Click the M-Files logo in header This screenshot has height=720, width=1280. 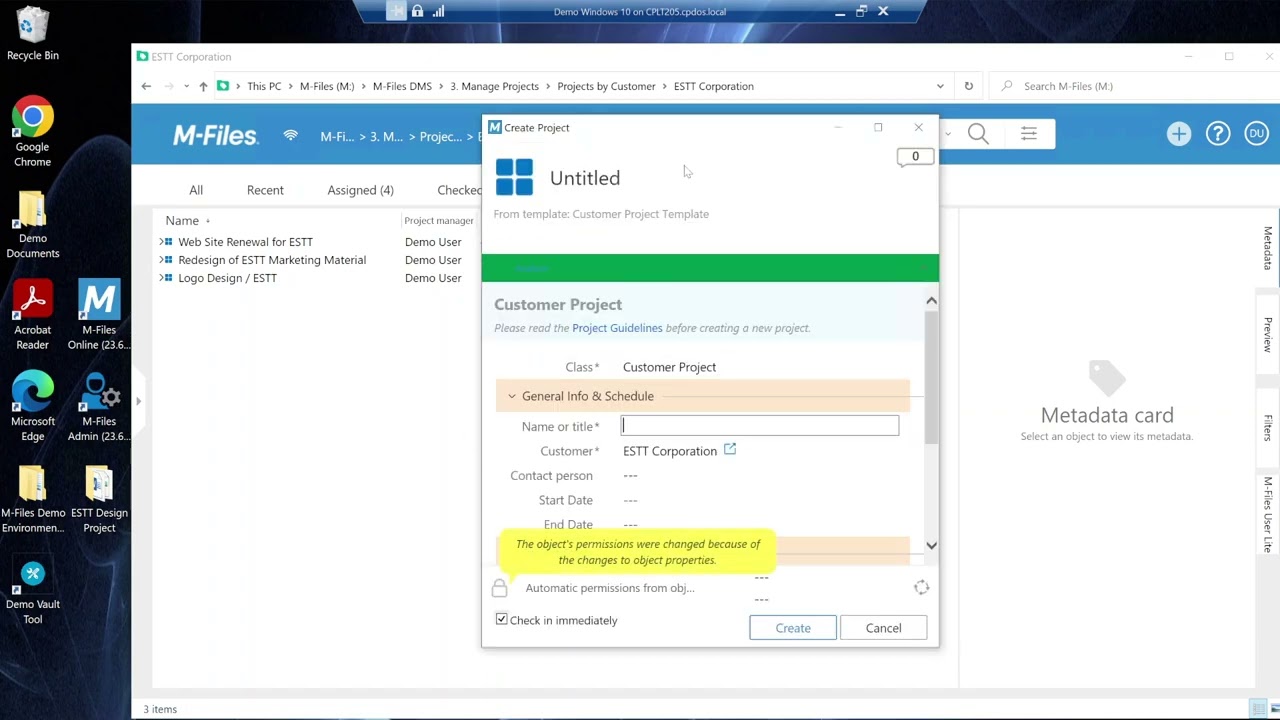tap(215, 135)
